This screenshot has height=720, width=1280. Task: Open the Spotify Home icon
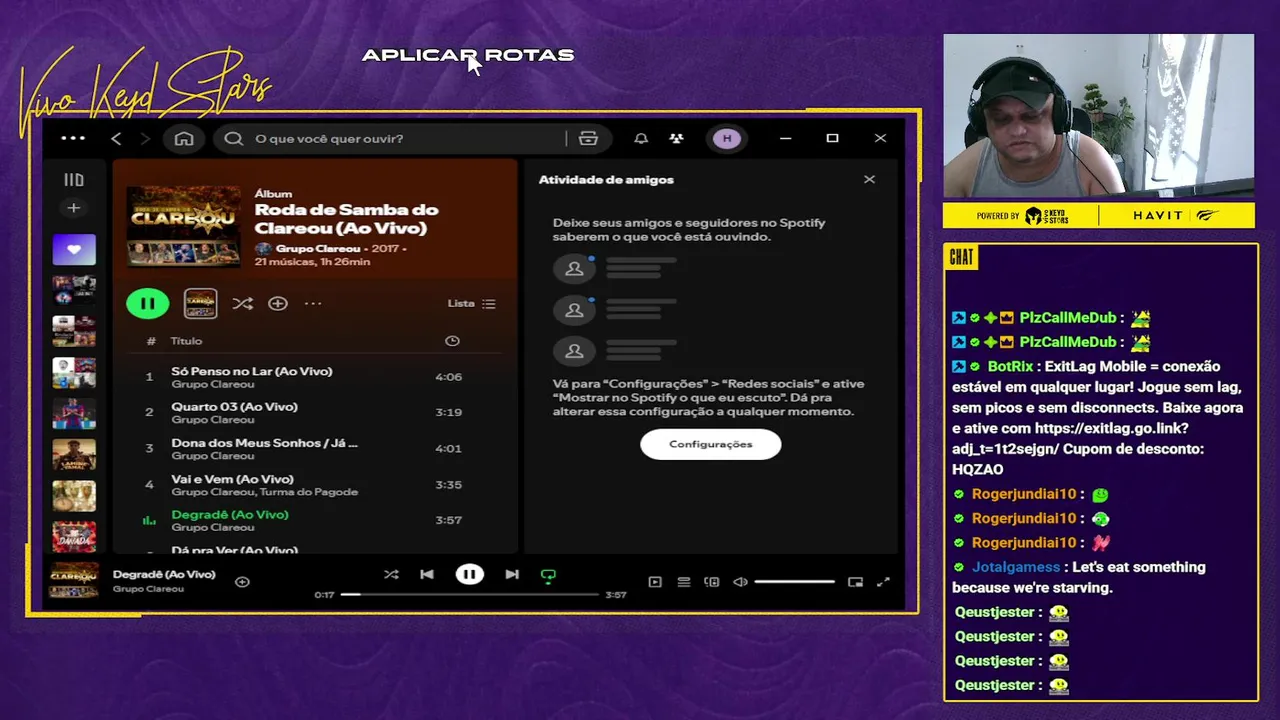click(184, 139)
